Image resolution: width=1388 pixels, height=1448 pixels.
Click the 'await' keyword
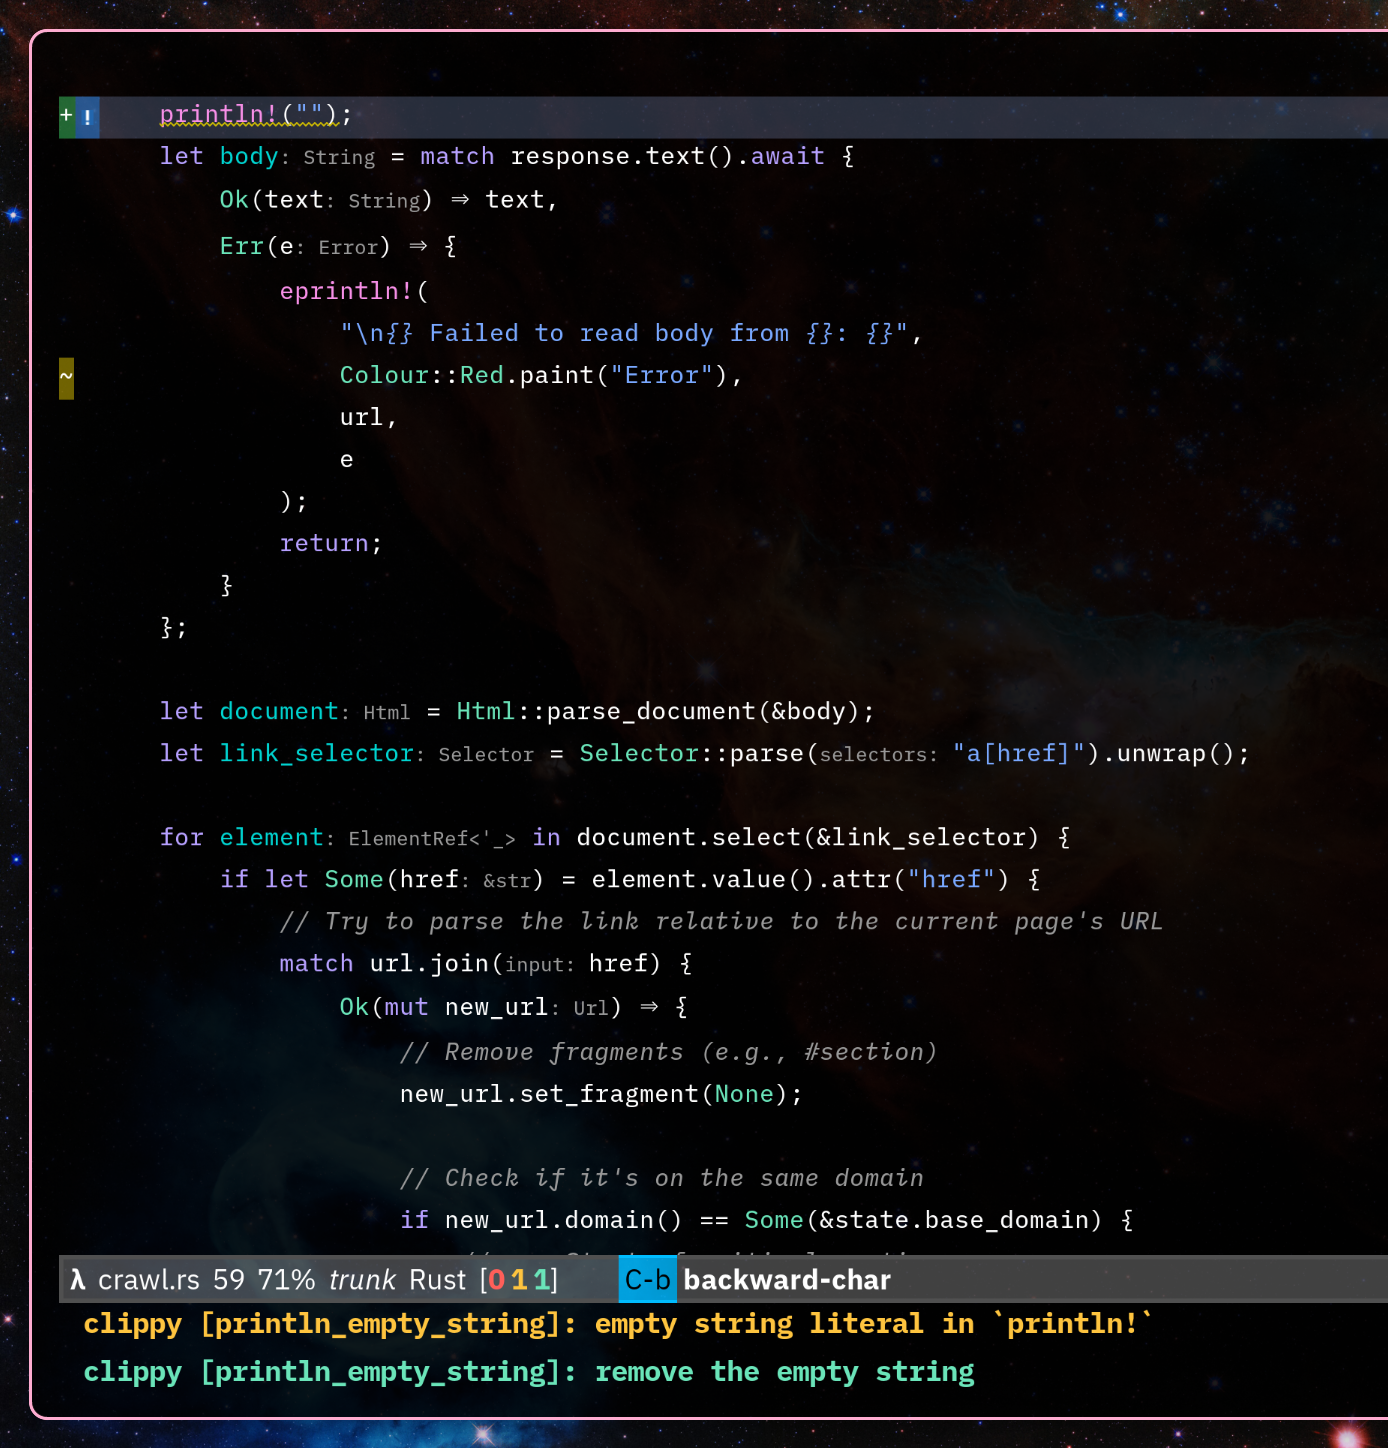(788, 157)
